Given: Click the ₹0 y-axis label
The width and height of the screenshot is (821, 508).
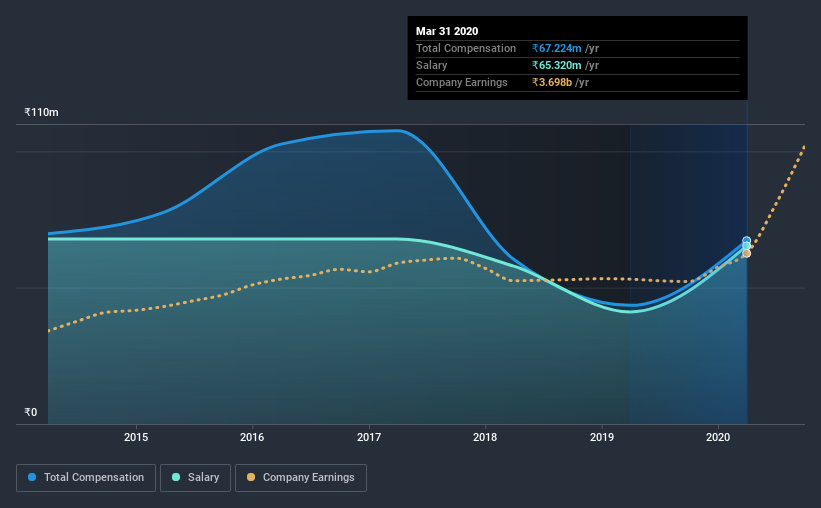Looking at the screenshot, I should coord(30,412).
